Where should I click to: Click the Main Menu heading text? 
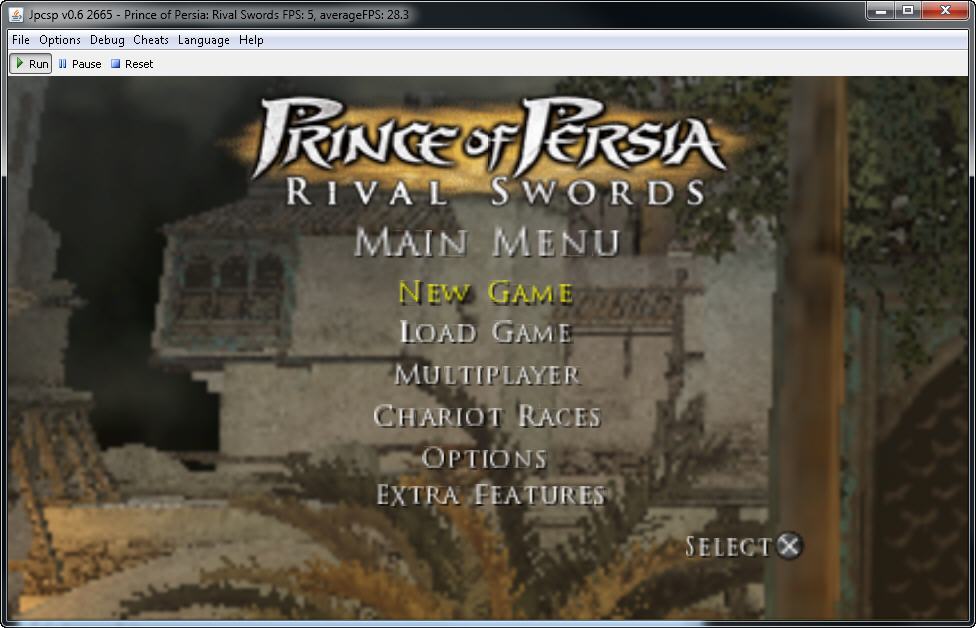[x=487, y=242]
